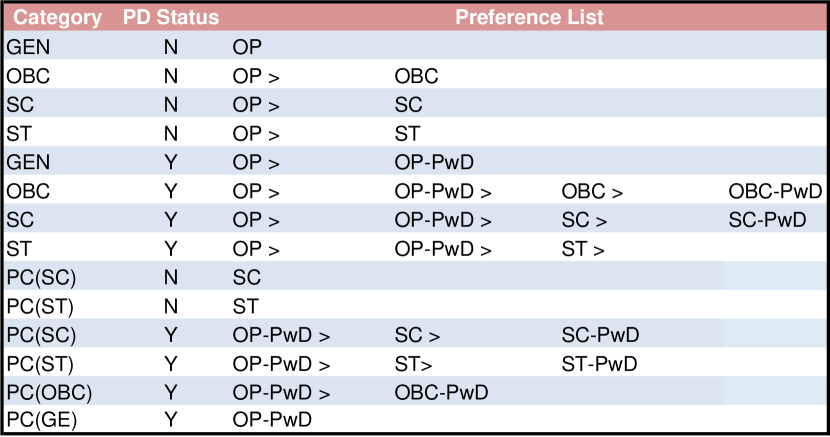The image size is (830, 437).
Task: Click the SC cell in the PC(SC) N row
Action: click(247, 277)
